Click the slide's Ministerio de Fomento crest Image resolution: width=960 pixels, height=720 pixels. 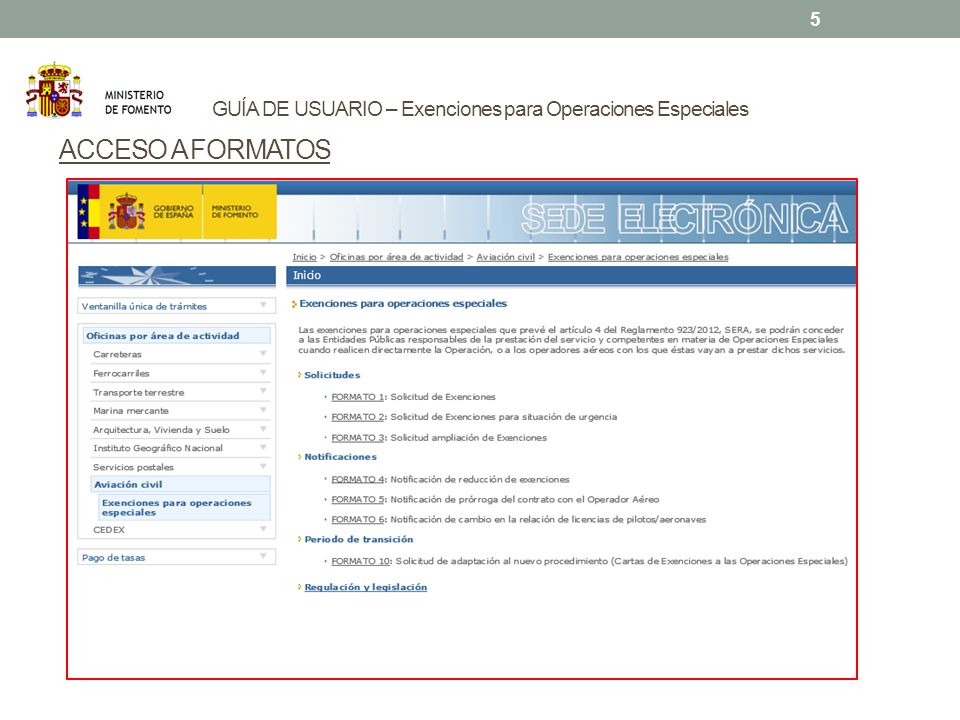pyautogui.click(x=54, y=90)
